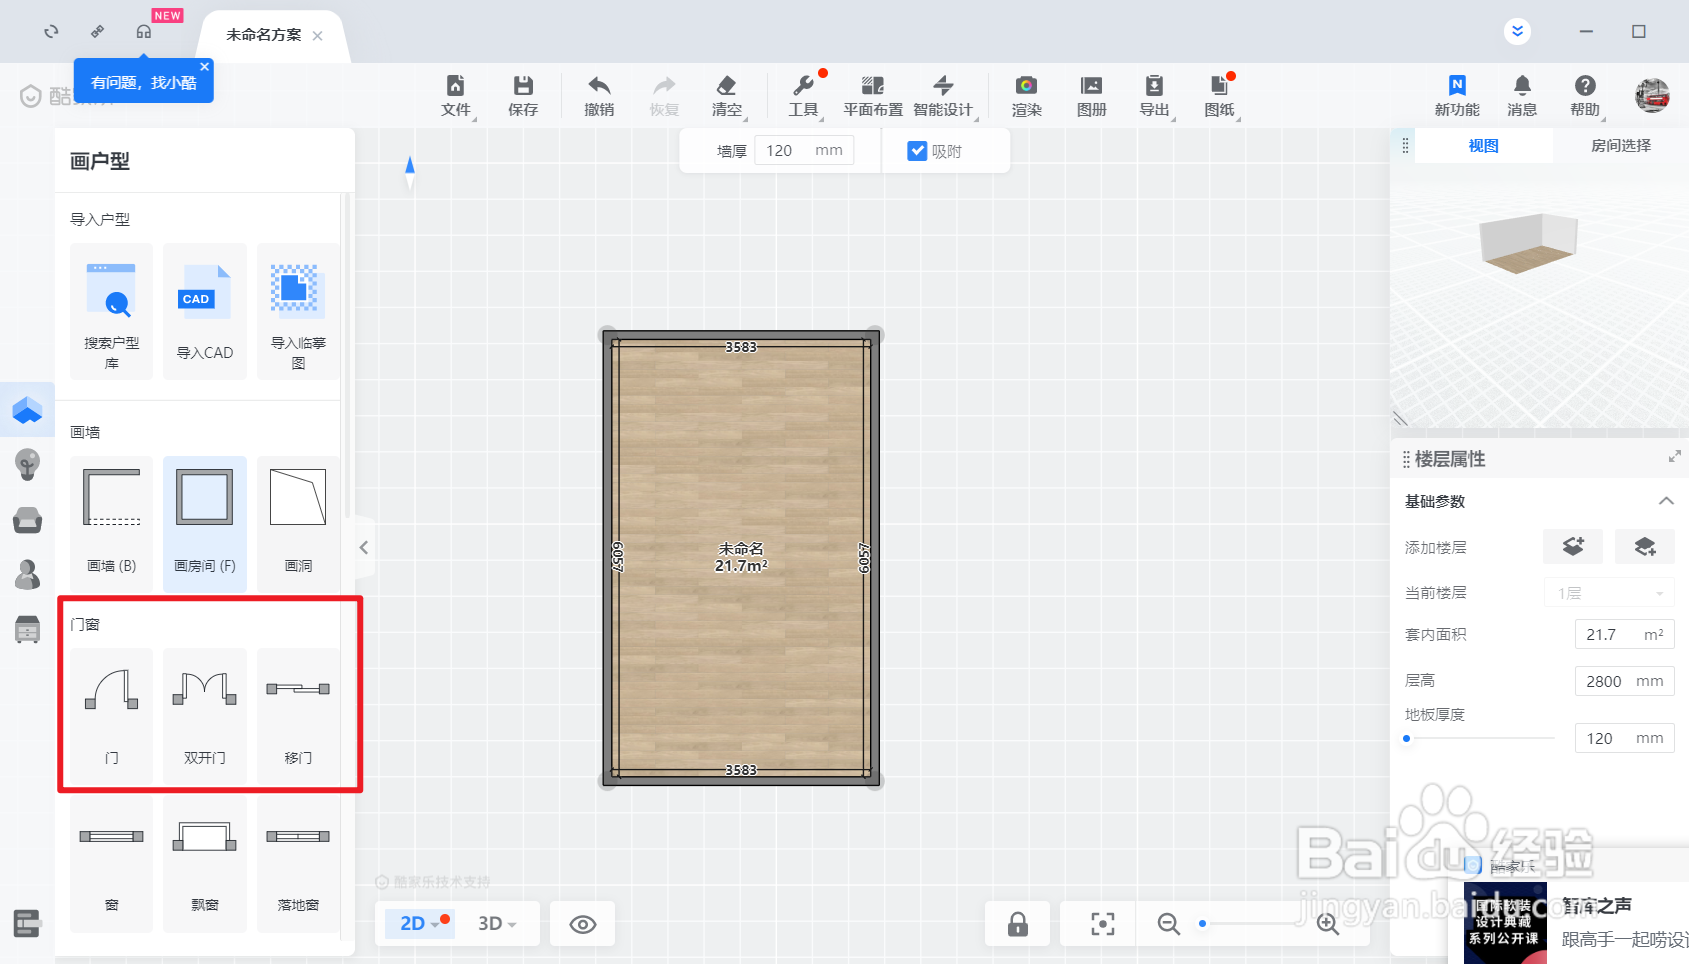Open the lightbulb sidebar category
The width and height of the screenshot is (1689, 964).
[27, 464]
